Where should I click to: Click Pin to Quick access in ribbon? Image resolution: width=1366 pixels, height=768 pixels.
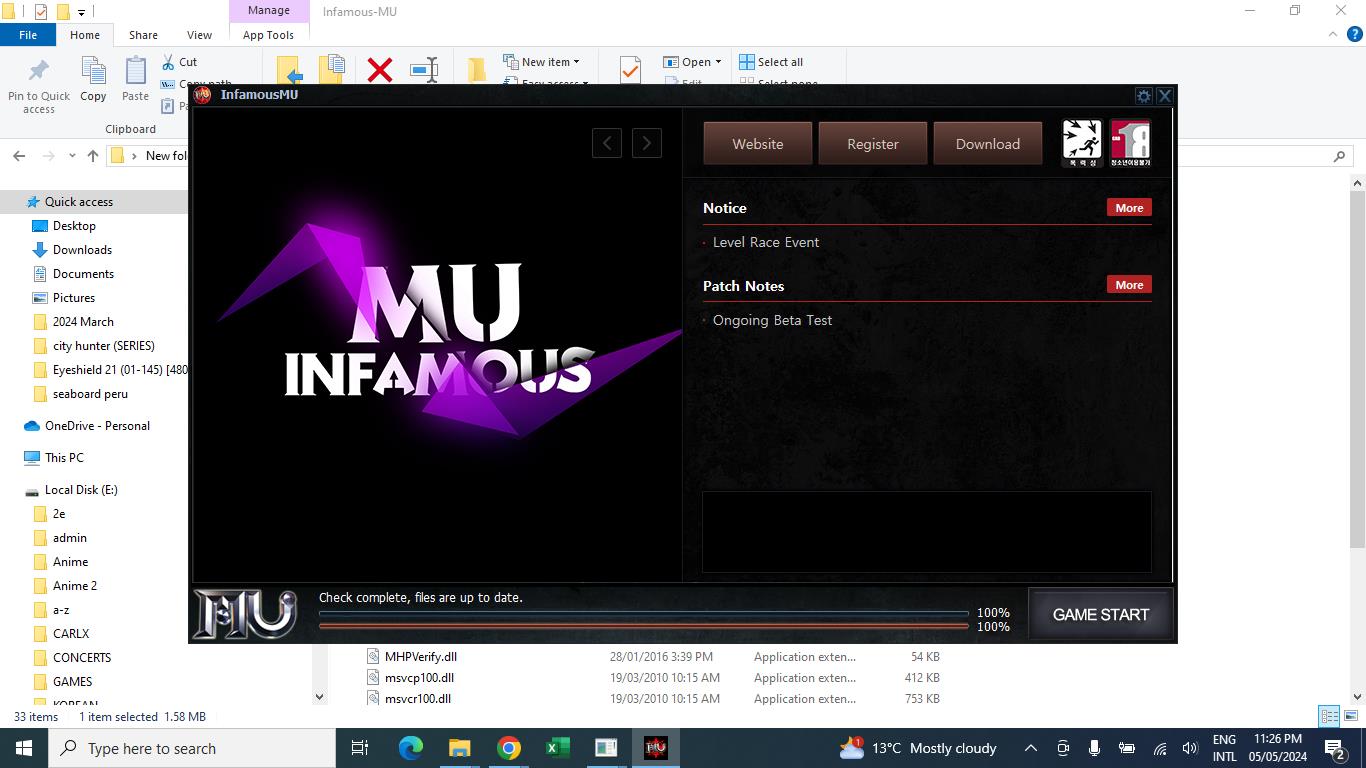coord(39,85)
